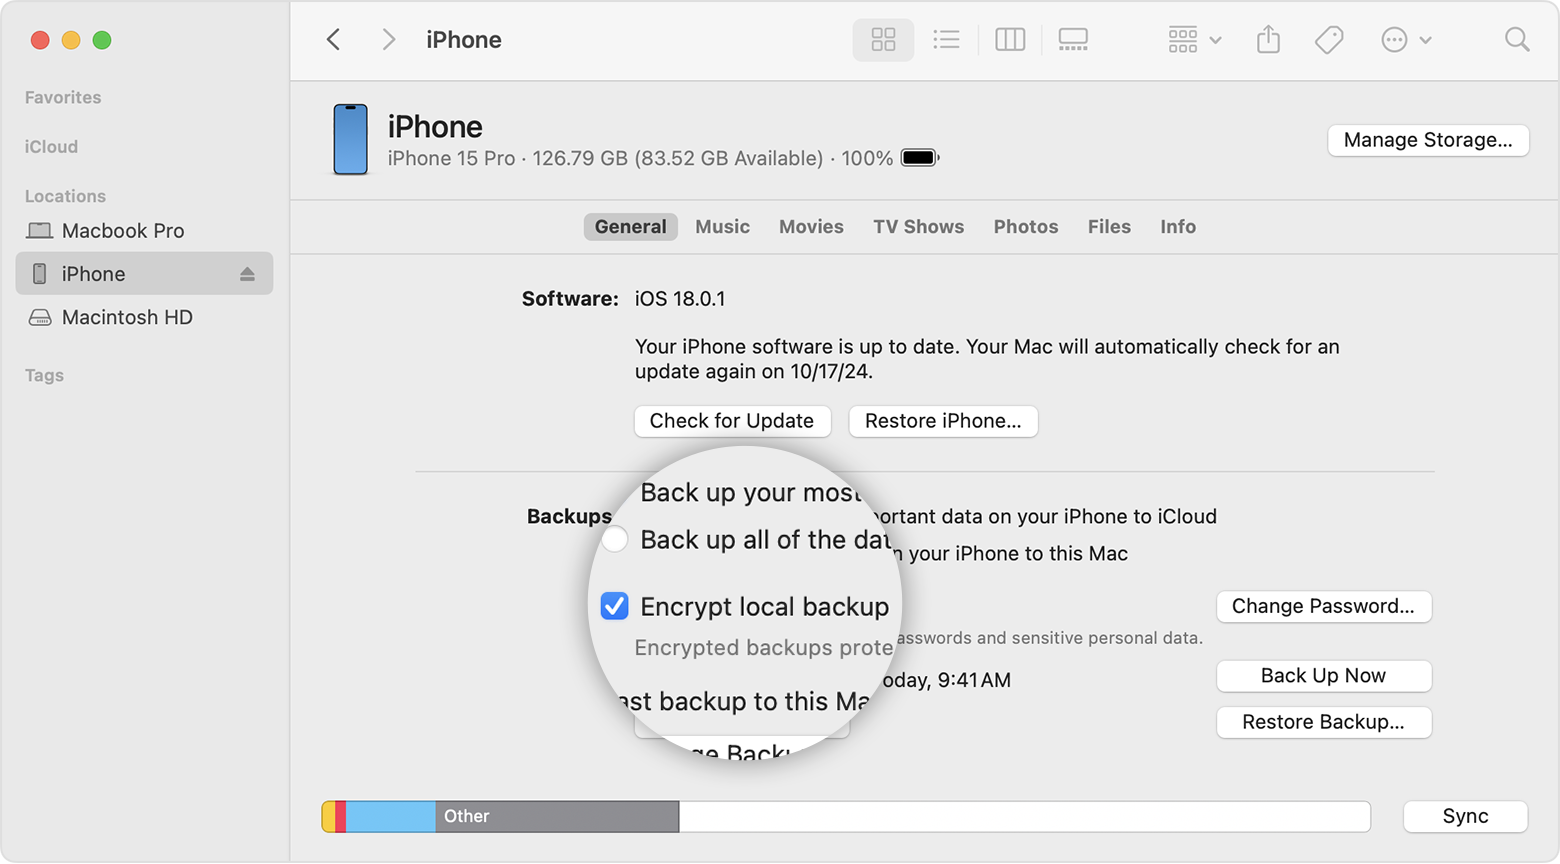Screen dimensions: 1560x864
Task: Click Back Up Now button
Action: tap(1323, 676)
